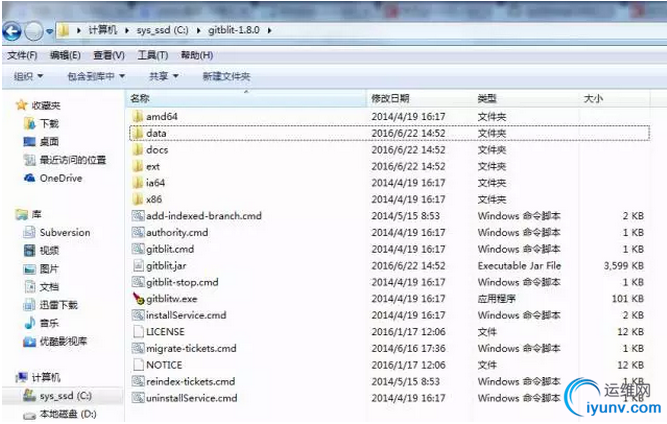Click the Back navigation arrow
The height and width of the screenshot is (424, 667).
12,31
